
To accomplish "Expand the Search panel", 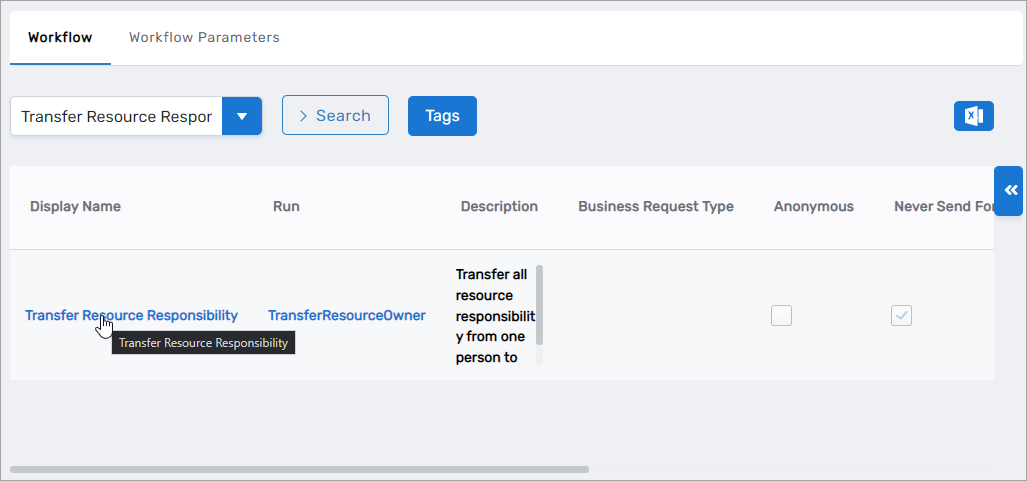I will point(335,116).
